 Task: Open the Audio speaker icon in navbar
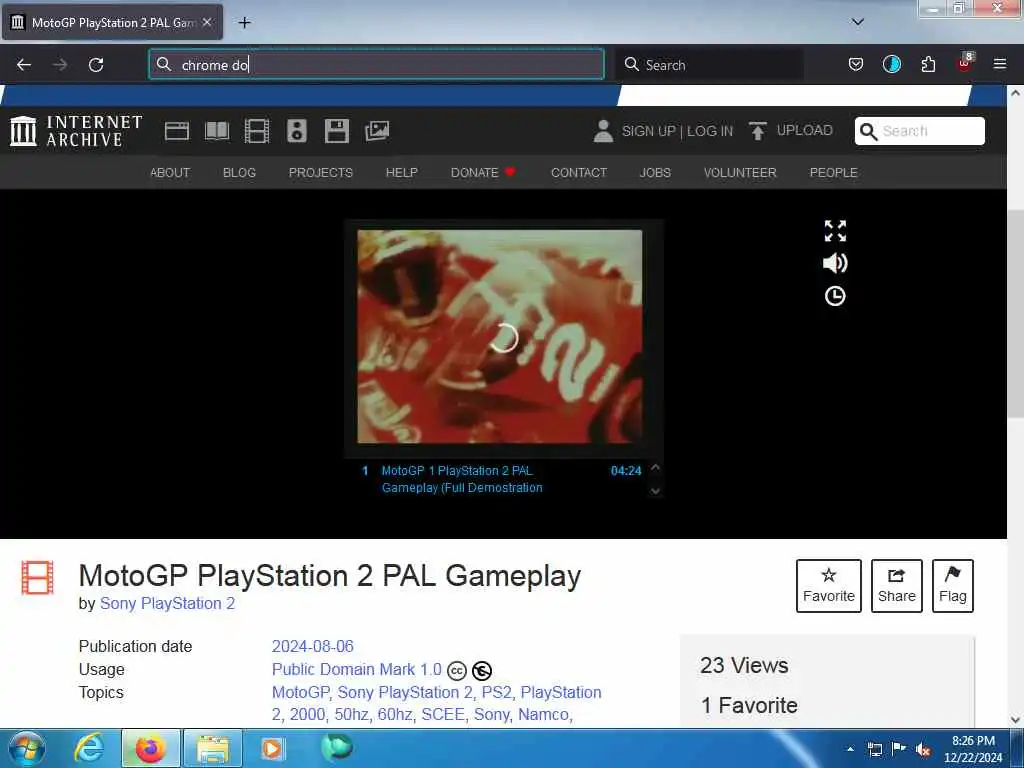296,131
